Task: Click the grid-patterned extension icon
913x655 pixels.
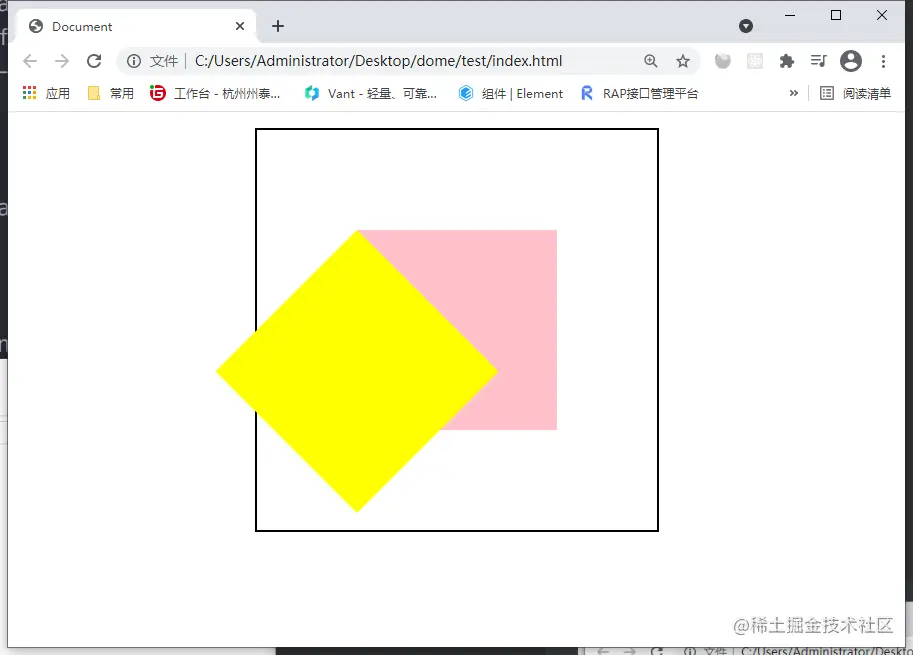Action: [x=753, y=61]
